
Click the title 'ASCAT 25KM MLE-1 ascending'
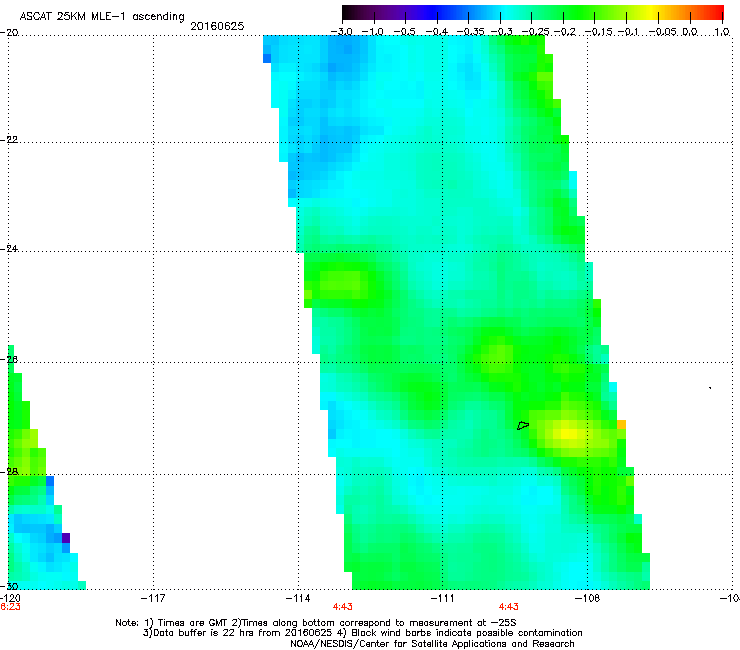pyautogui.click(x=102, y=17)
